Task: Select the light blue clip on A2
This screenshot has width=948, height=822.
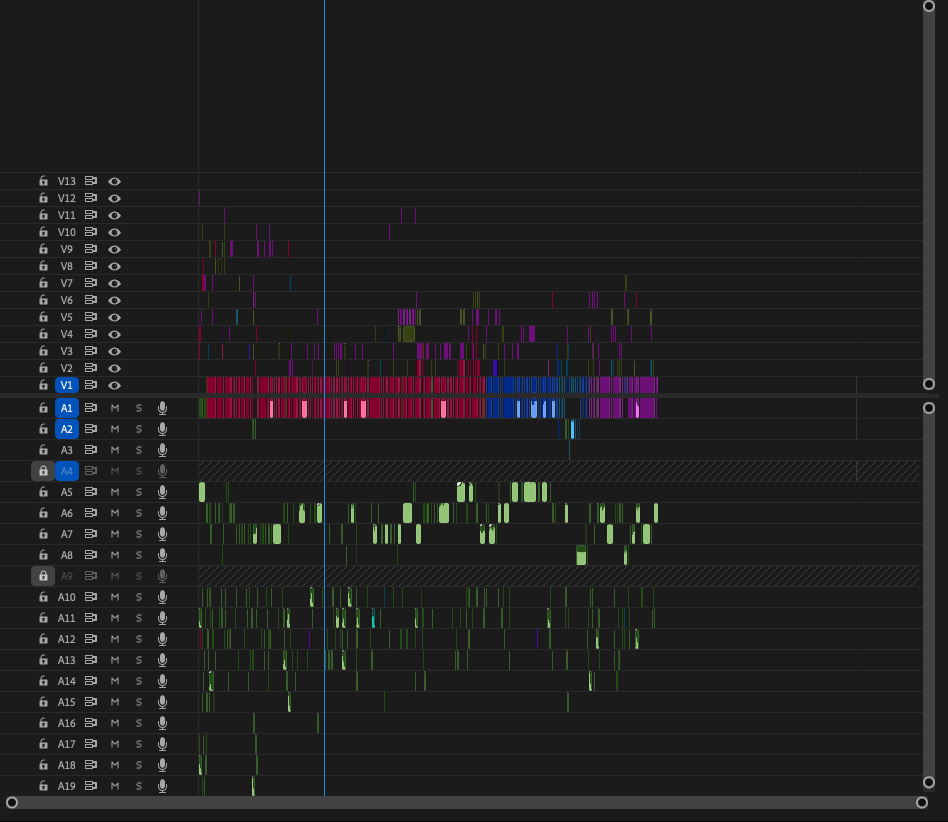Action: click(573, 429)
